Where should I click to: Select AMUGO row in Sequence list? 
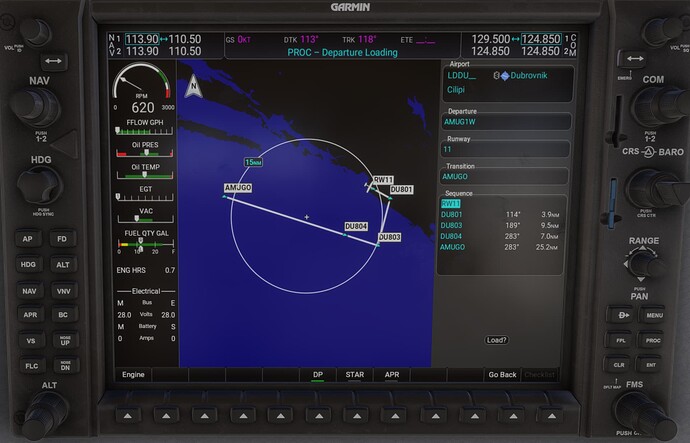[x=499, y=247]
